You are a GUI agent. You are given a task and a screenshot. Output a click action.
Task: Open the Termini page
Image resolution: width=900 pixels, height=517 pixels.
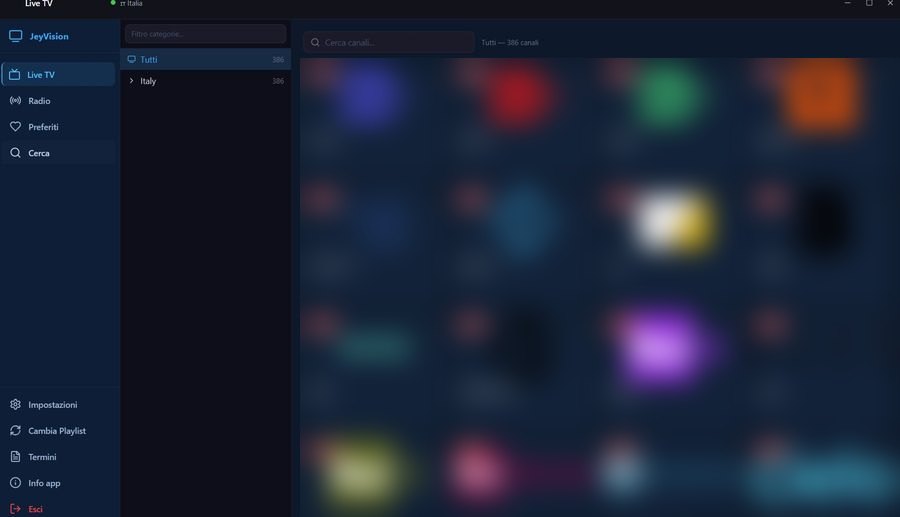pyautogui.click(x=59, y=457)
